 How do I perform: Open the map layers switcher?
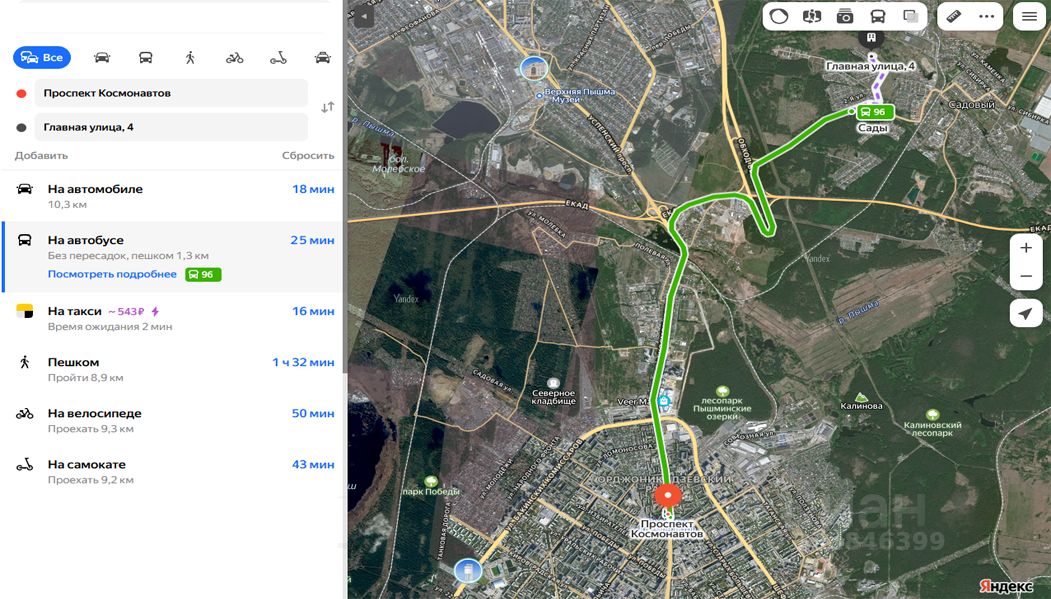(x=910, y=16)
